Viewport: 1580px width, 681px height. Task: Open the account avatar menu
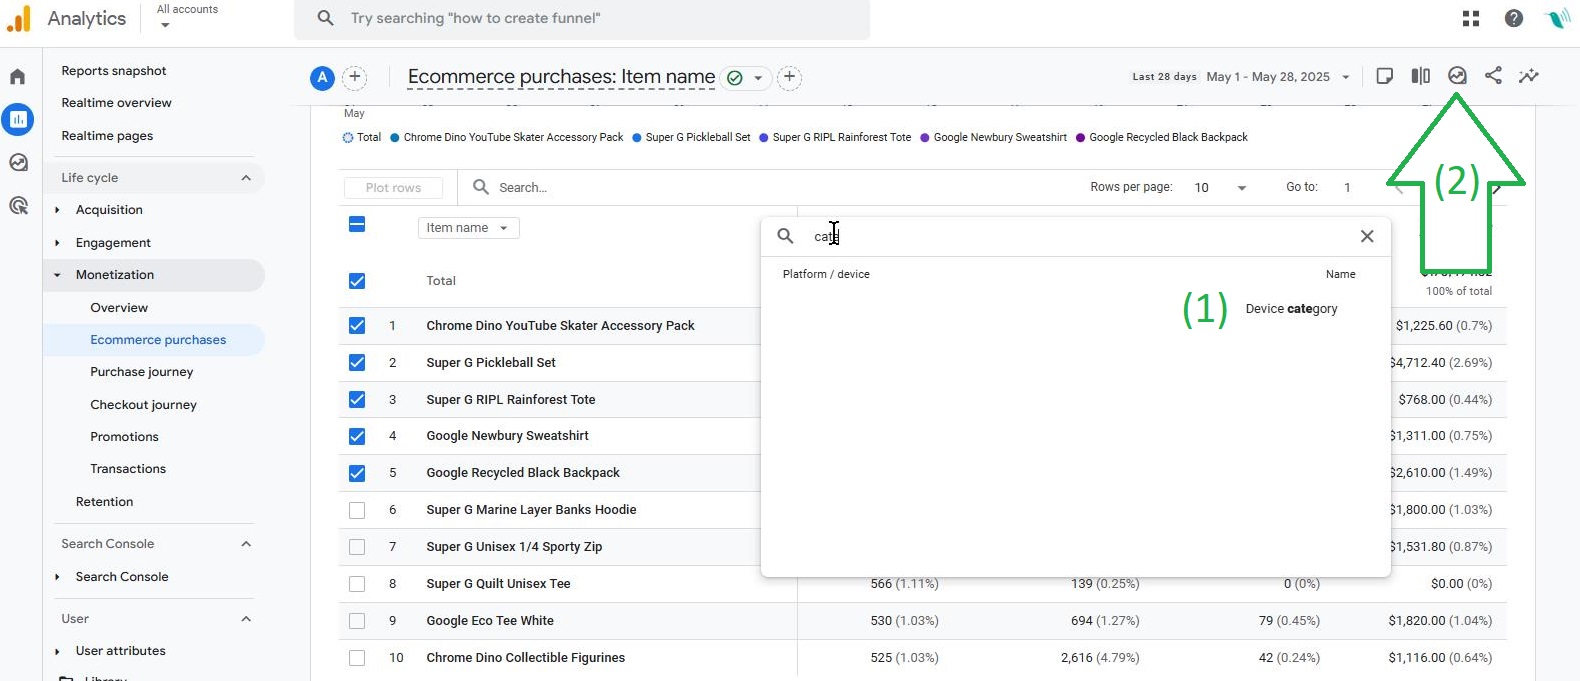coord(1557,18)
